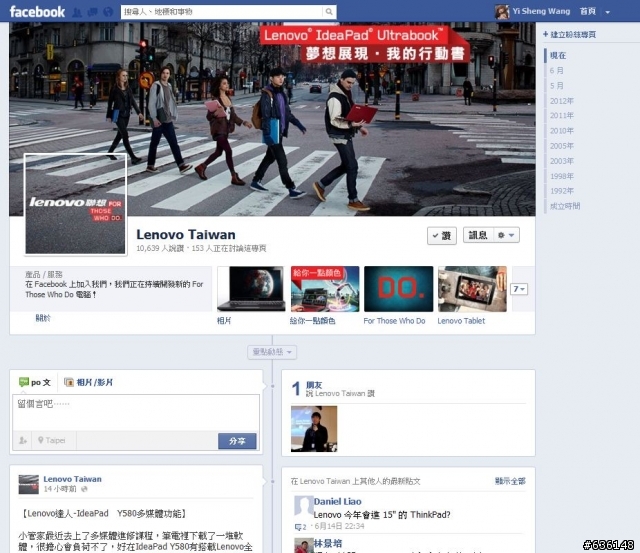This screenshot has width=640, height=553.
Task: Open 給你一點顏色 app thumbnail
Action: [325, 289]
